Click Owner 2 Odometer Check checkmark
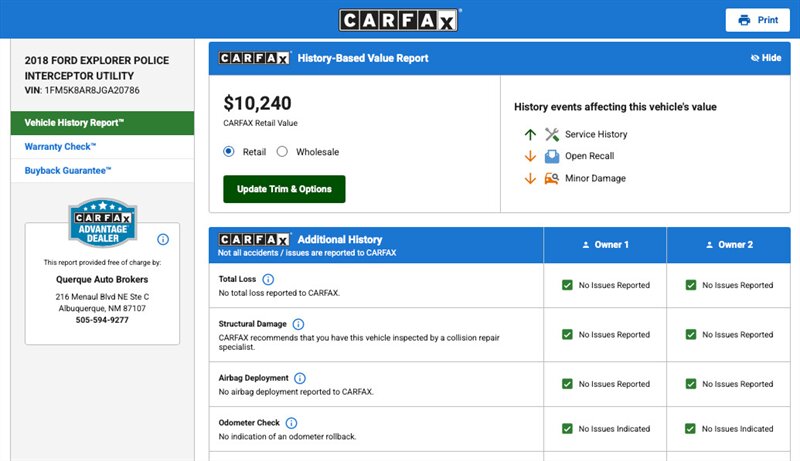800x461 pixels. pyautogui.click(x=690, y=429)
